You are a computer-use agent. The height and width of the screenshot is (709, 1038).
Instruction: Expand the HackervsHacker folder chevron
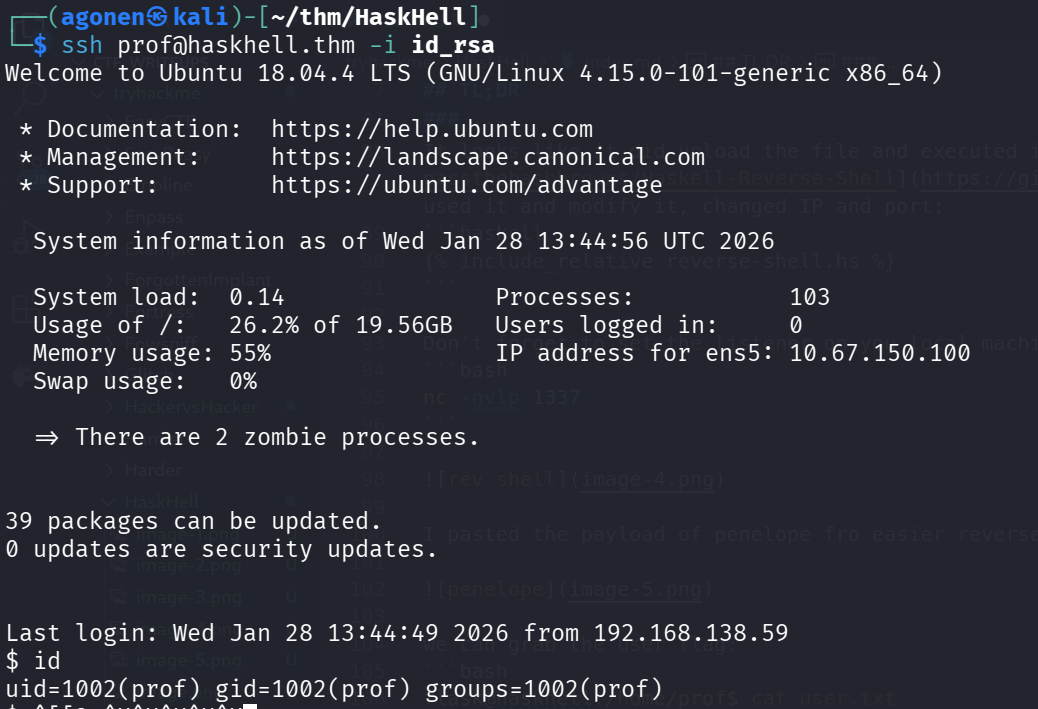[110, 407]
